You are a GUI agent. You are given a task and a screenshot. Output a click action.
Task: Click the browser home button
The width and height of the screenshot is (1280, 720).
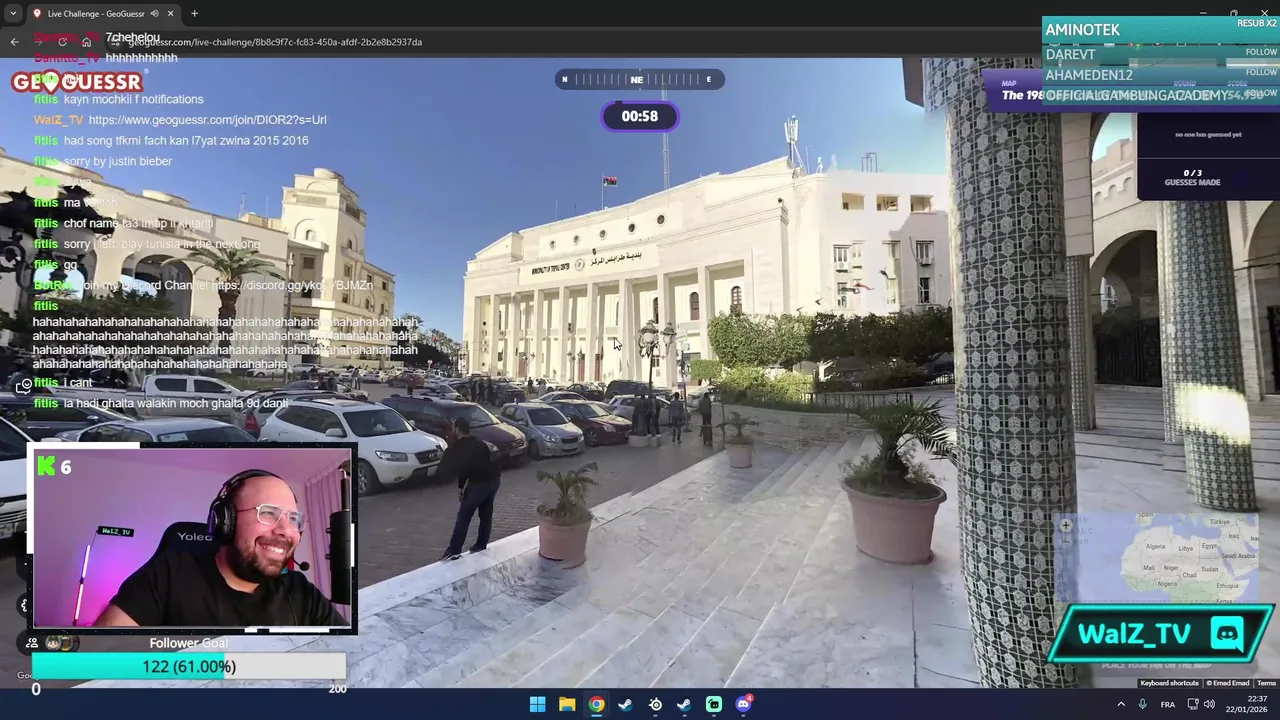click(x=87, y=42)
